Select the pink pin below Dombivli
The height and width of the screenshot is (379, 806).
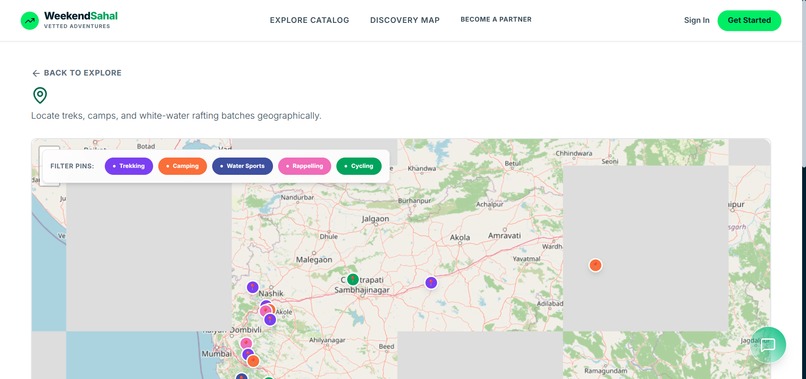tap(246, 344)
